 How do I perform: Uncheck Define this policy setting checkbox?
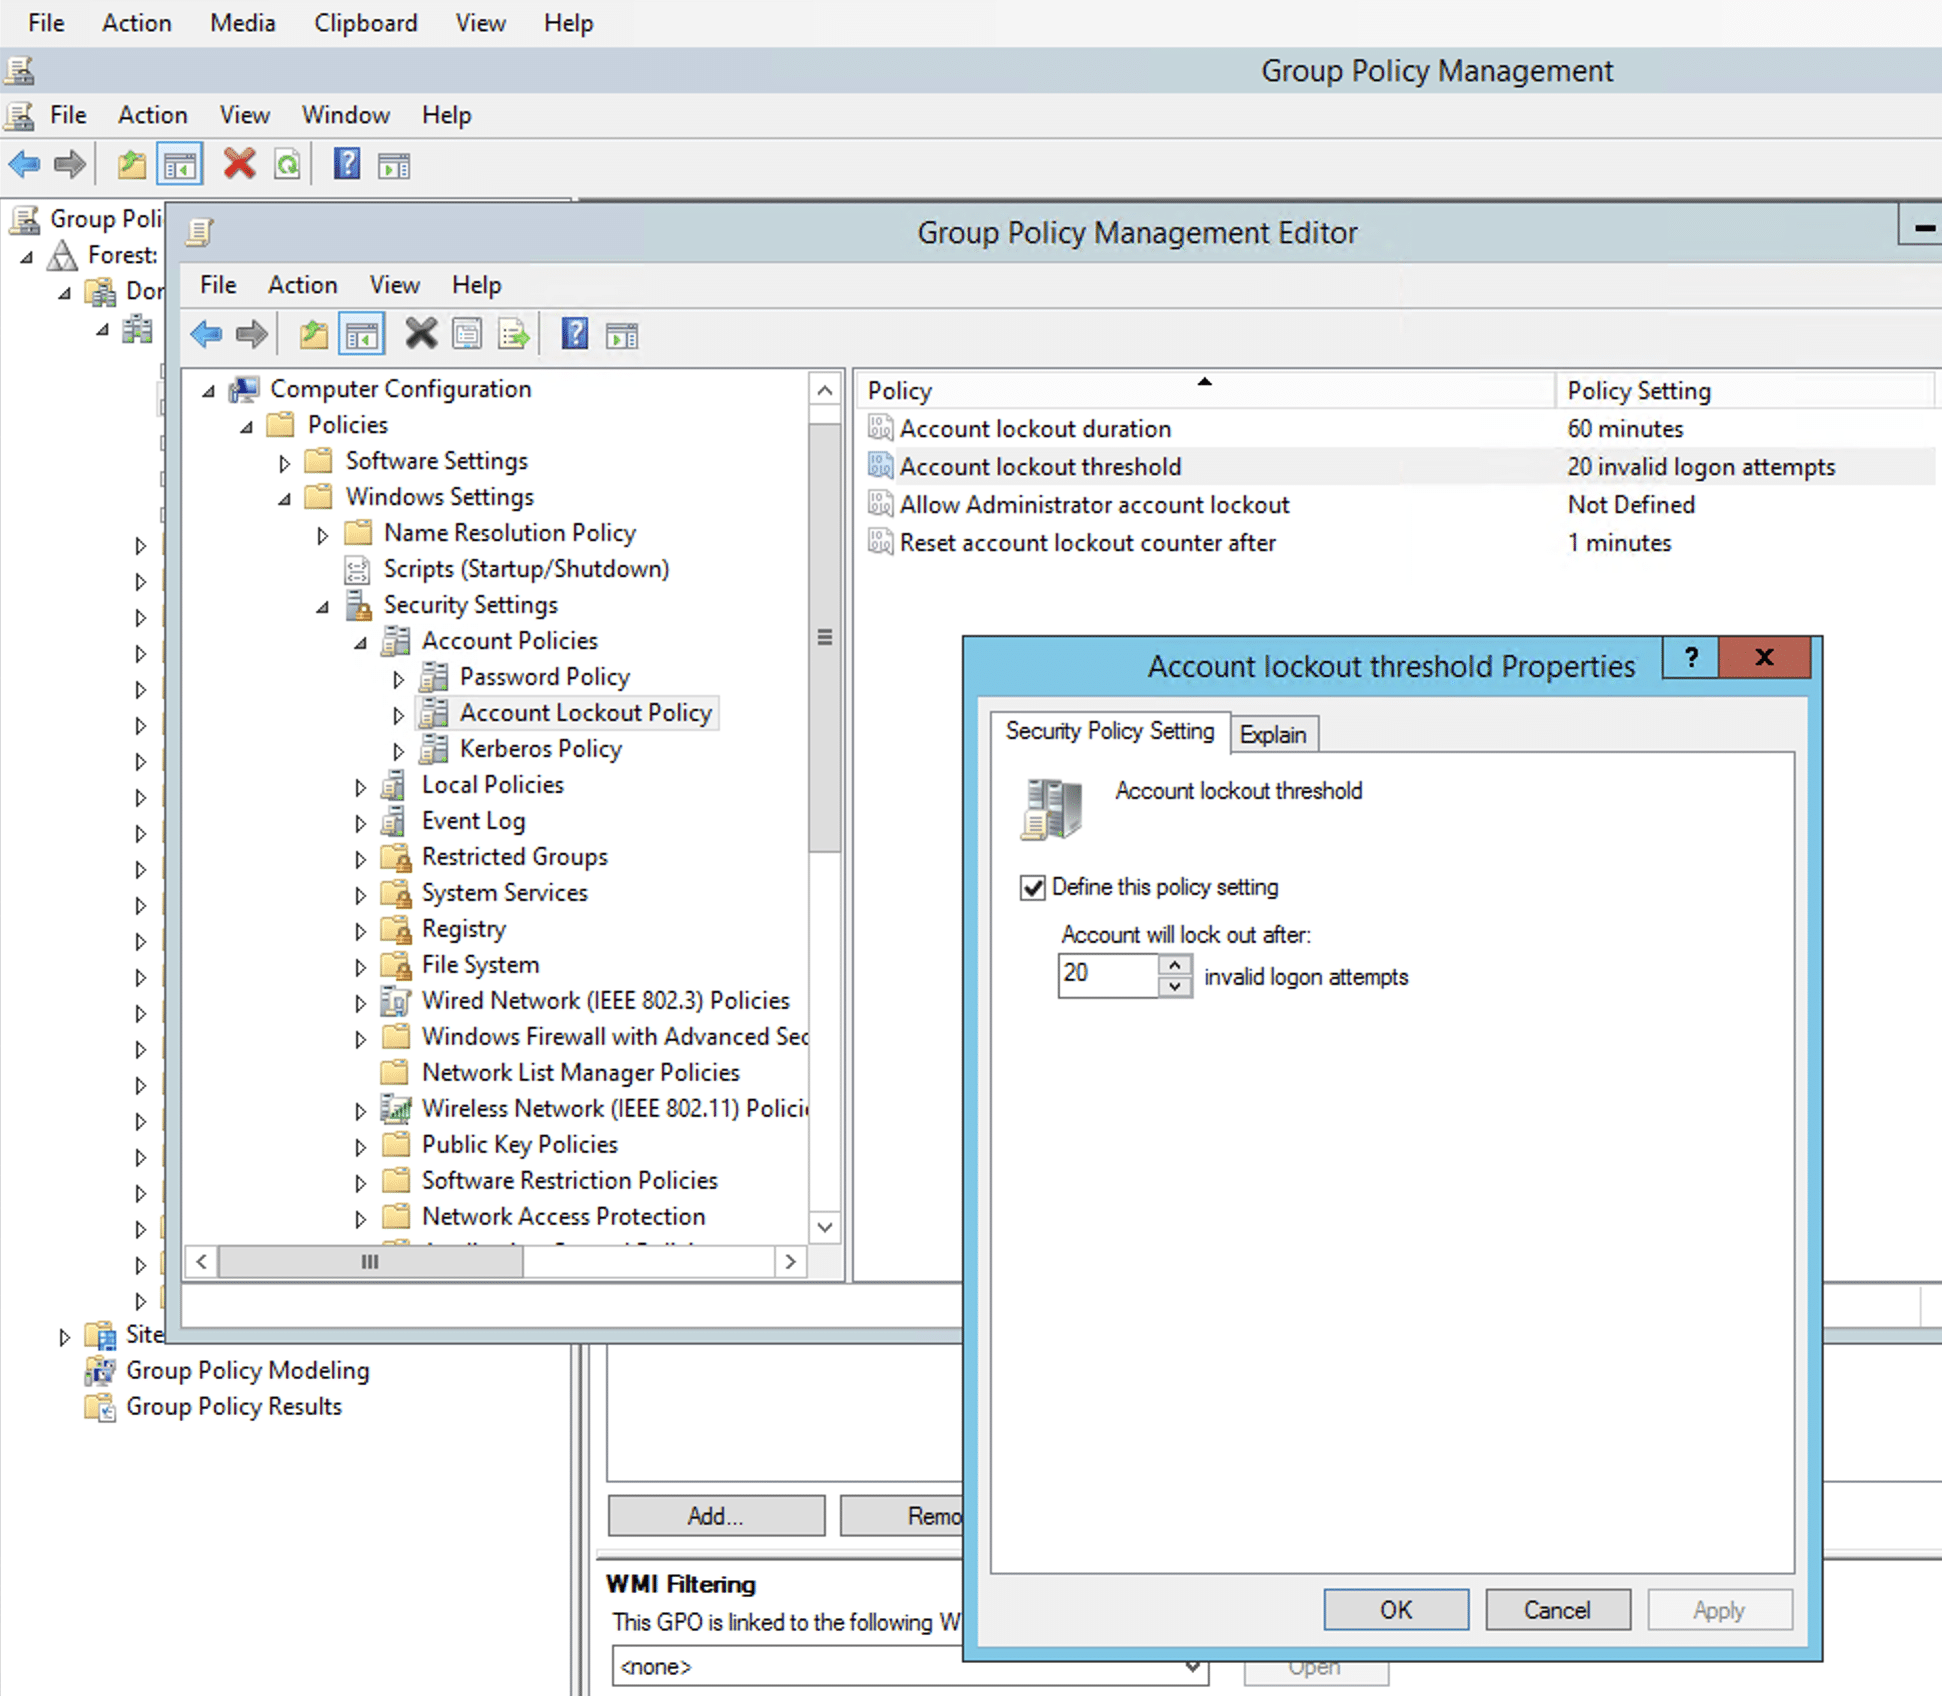coord(1032,887)
